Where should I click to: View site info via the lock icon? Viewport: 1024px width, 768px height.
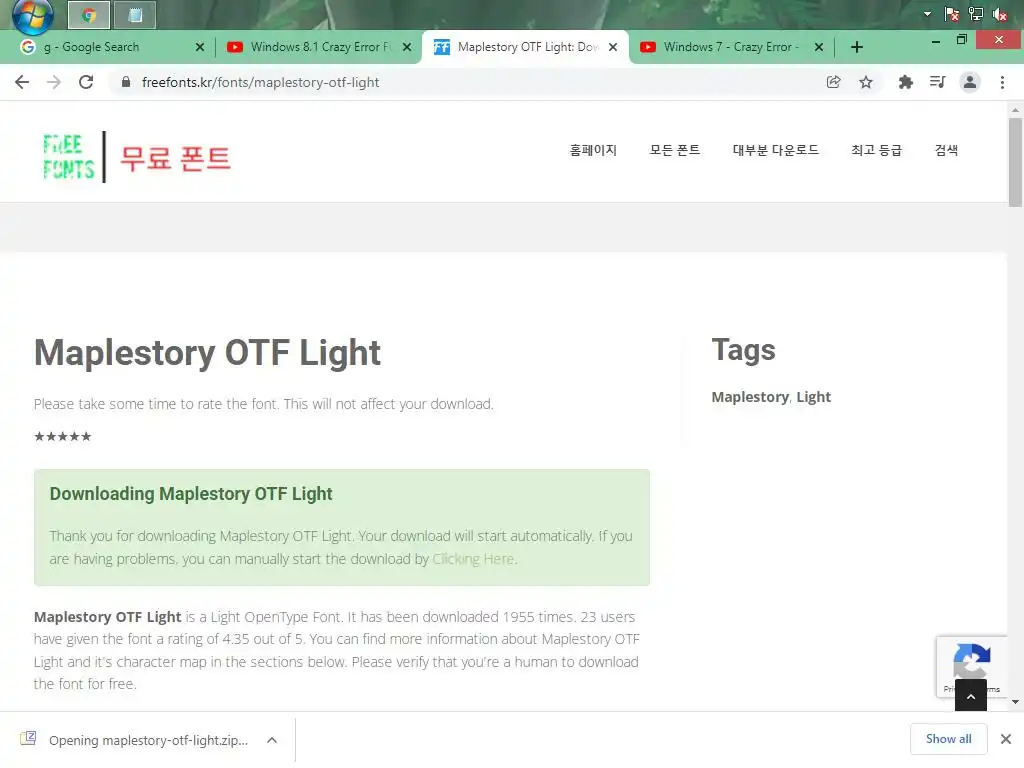pos(126,82)
